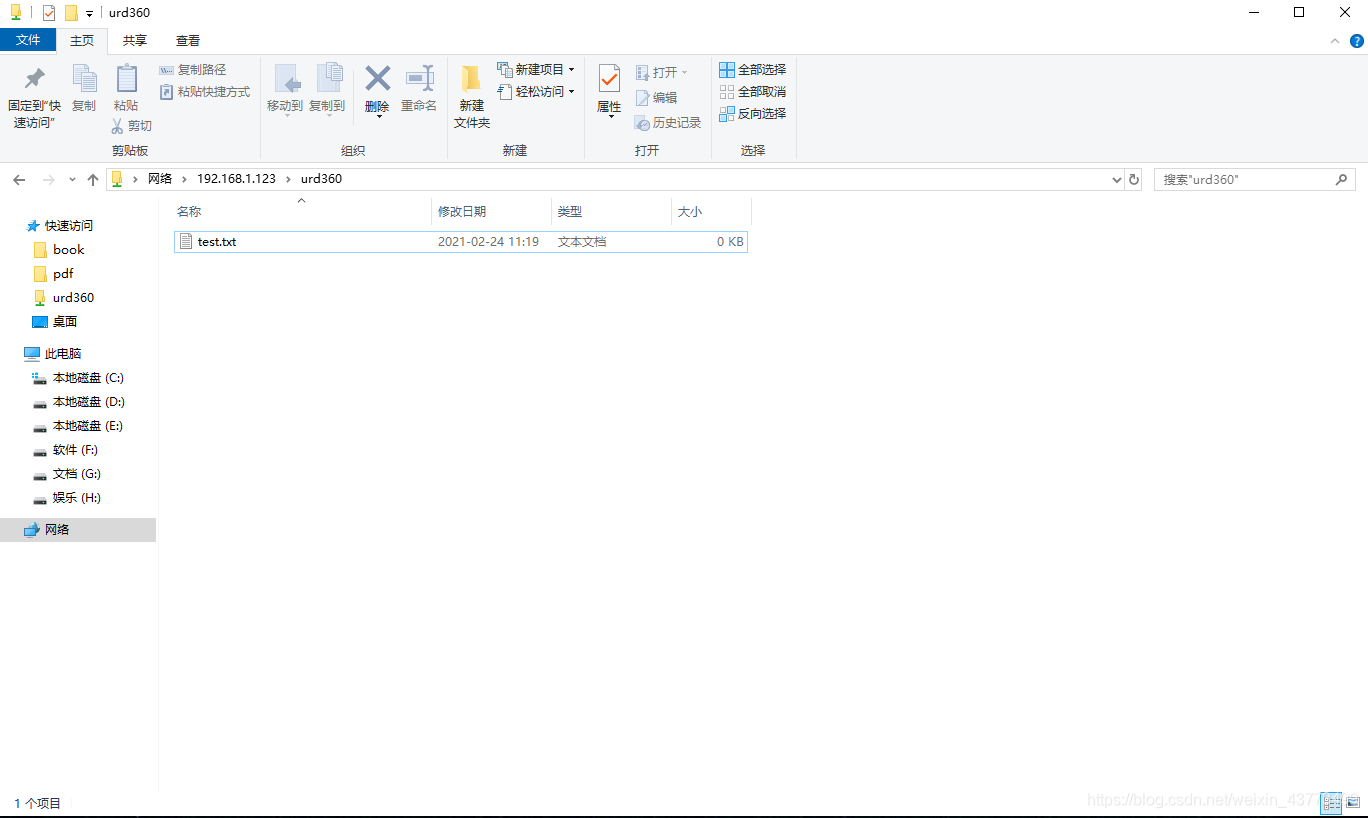Sort by the 修改日期 column header

coord(491,212)
